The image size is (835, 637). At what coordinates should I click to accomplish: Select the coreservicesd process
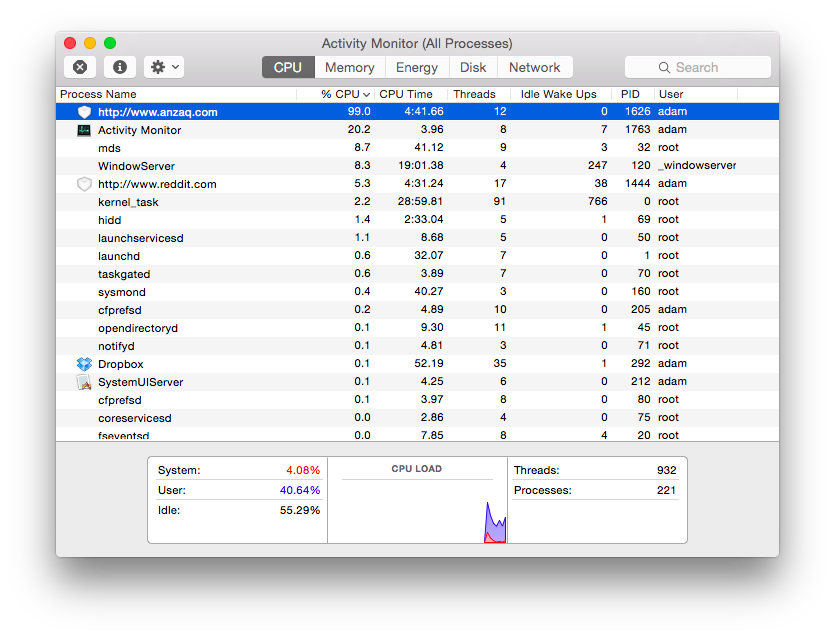tap(135, 418)
